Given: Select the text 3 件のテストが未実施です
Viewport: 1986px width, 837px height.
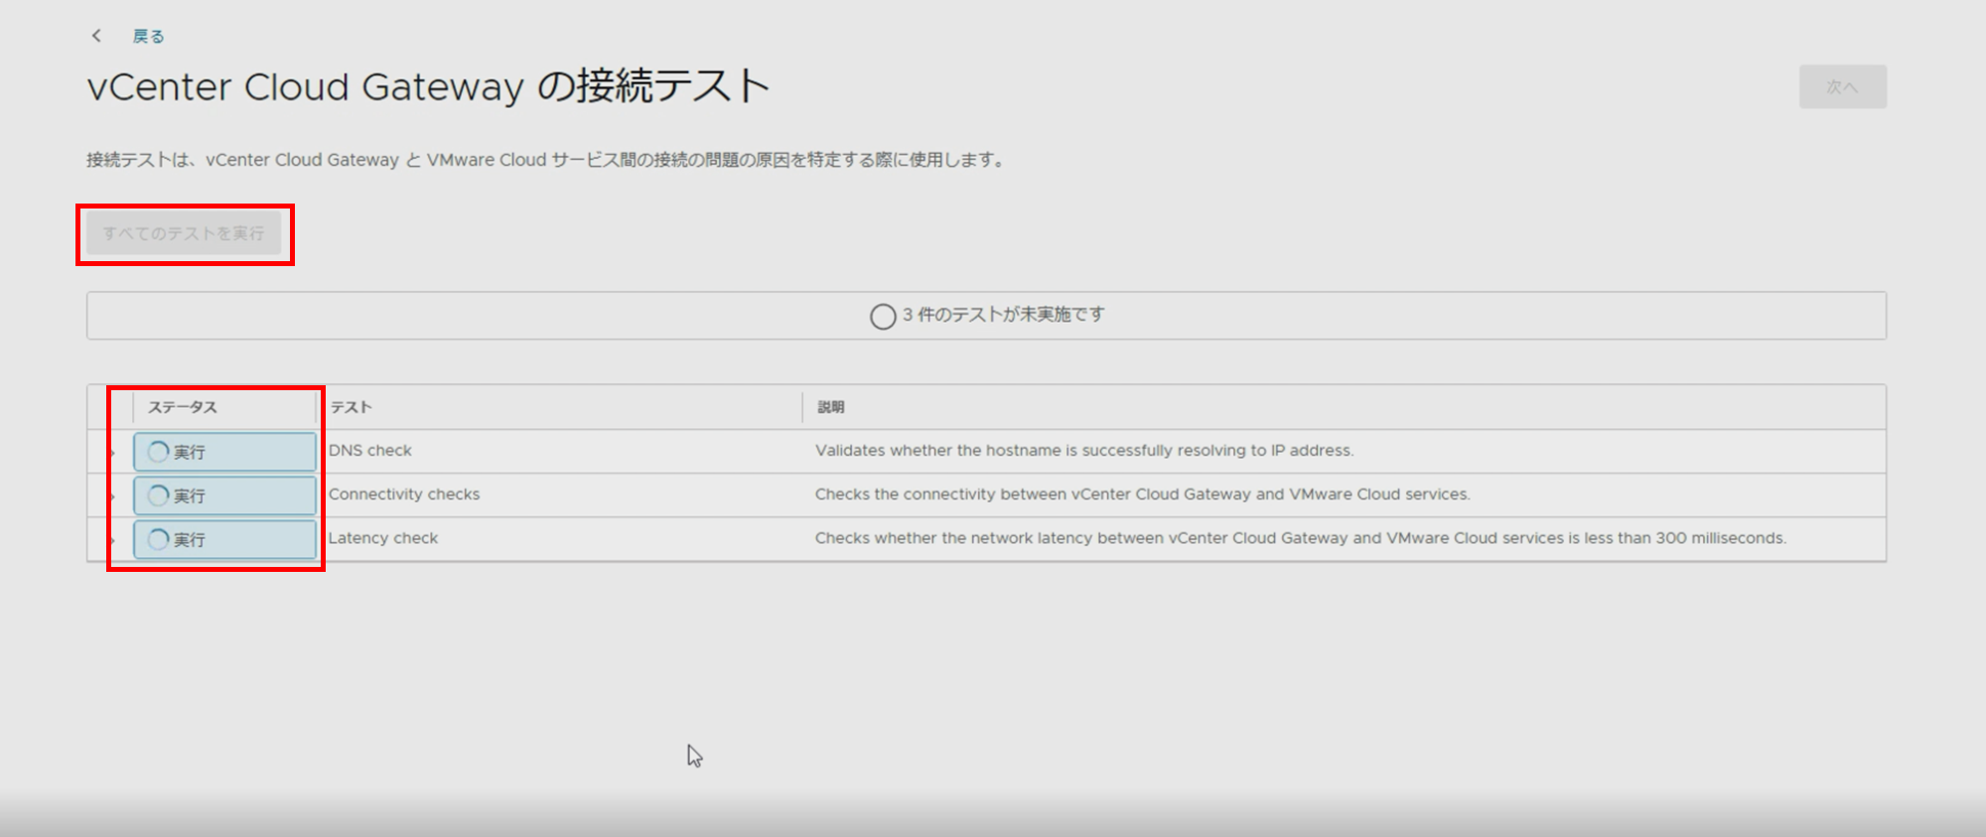Looking at the screenshot, I should pyautogui.click(x=1003, y=314).
